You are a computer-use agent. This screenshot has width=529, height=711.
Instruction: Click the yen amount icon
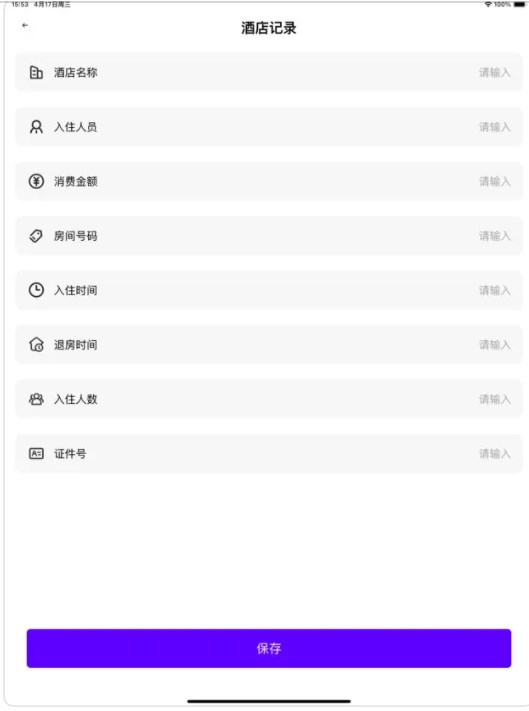tap(36, 181)
